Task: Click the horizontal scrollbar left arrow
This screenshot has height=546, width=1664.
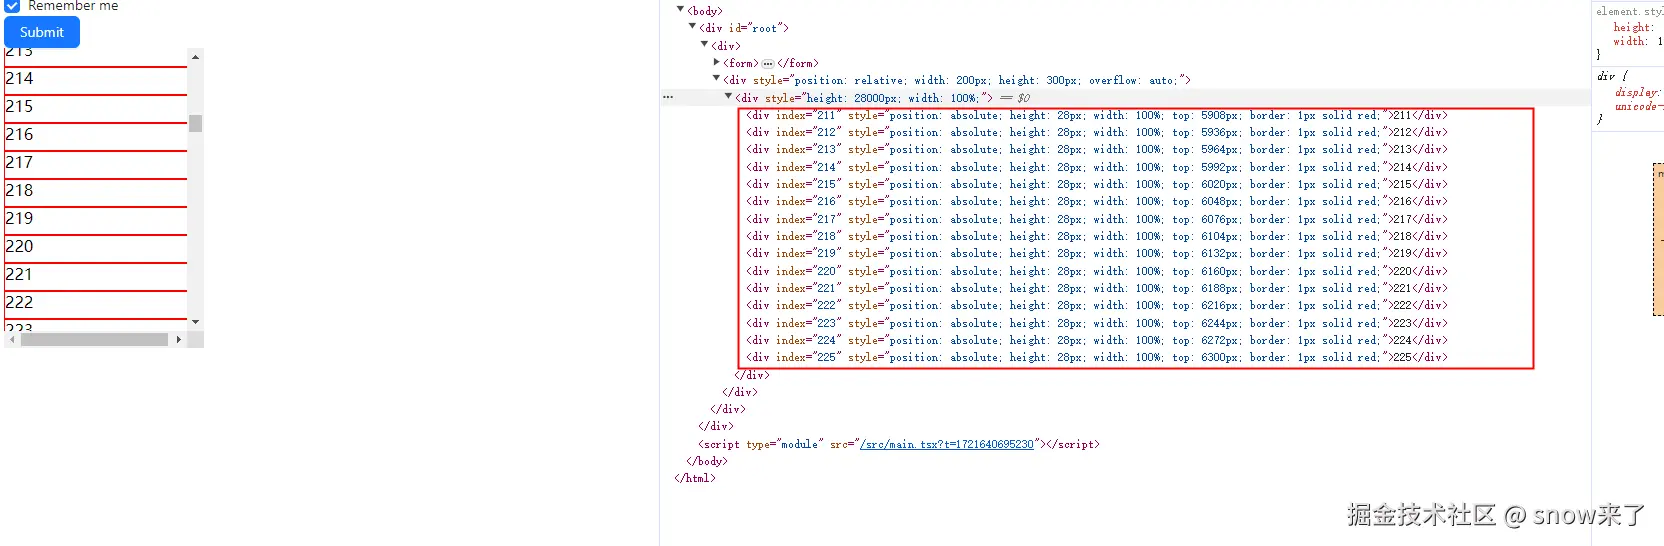Action: point(11,340)
